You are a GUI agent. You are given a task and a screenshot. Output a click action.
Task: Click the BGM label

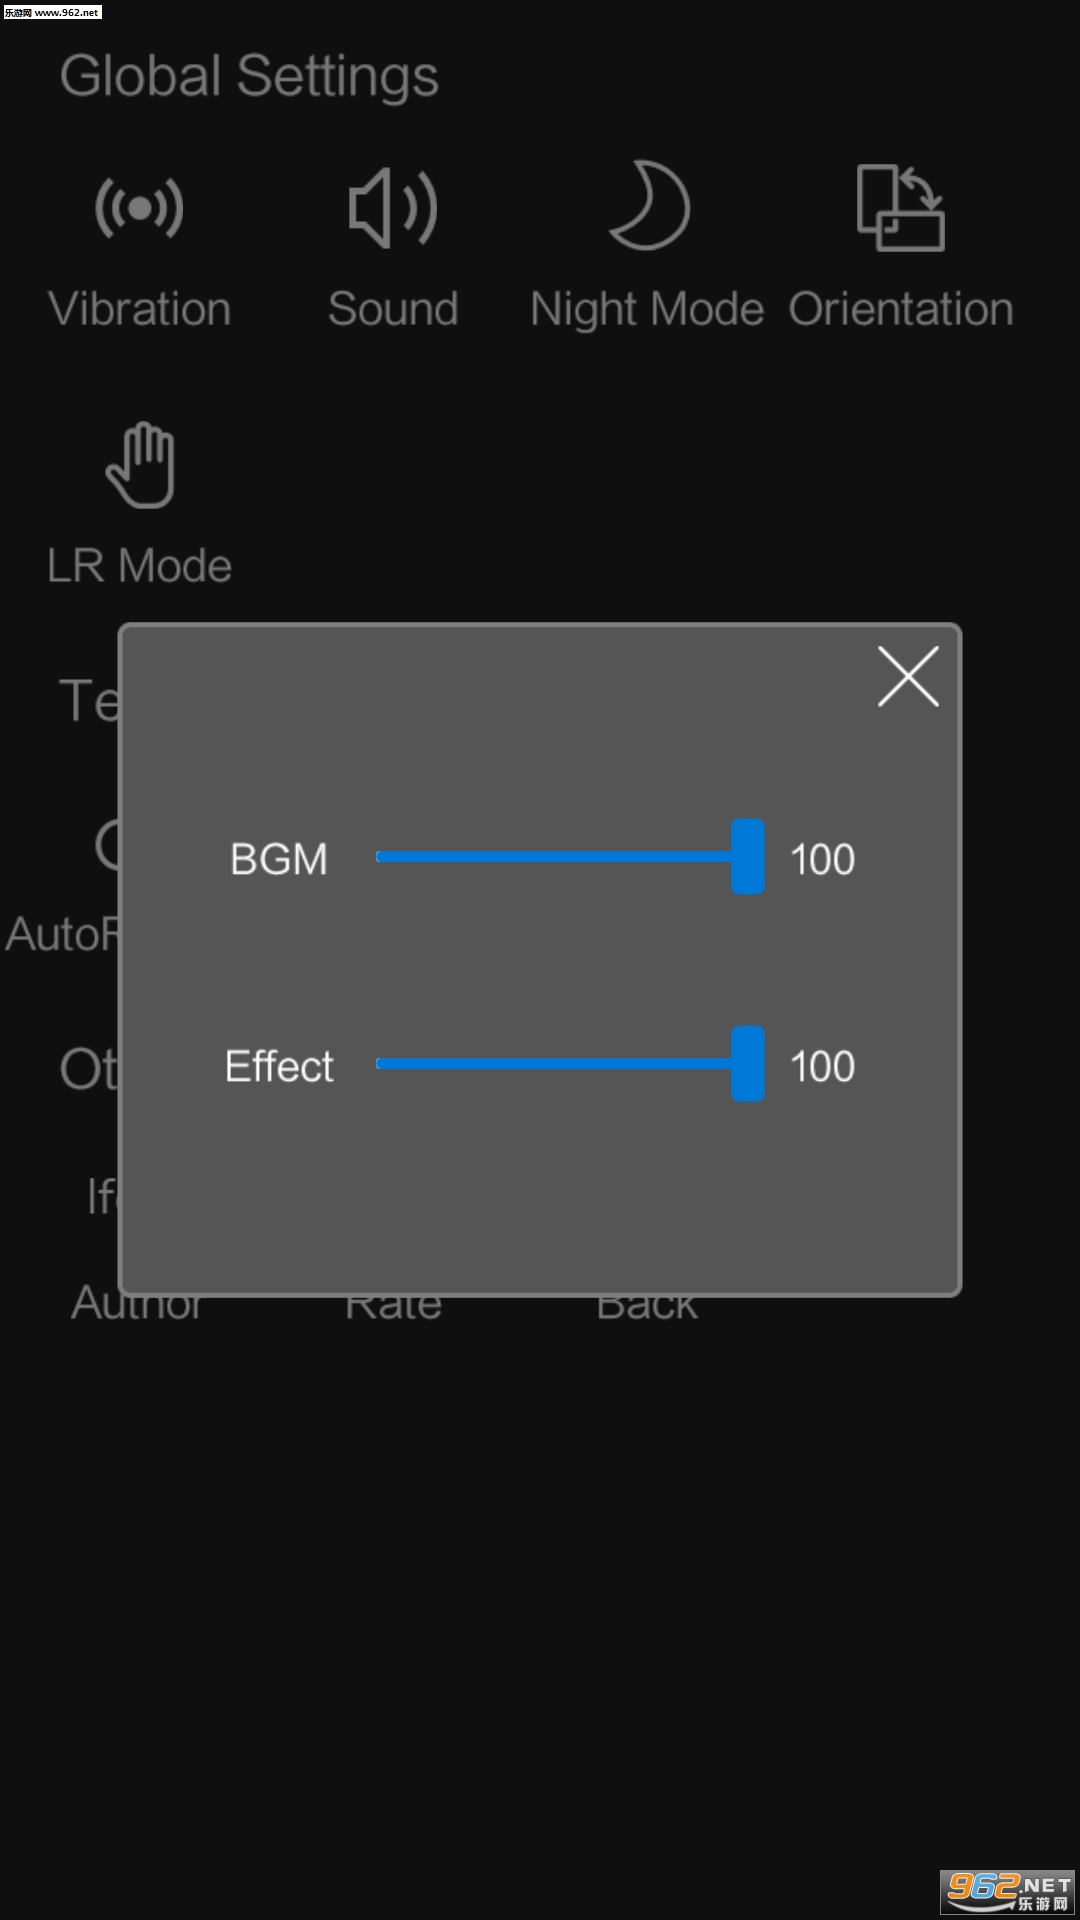point(279,860)
